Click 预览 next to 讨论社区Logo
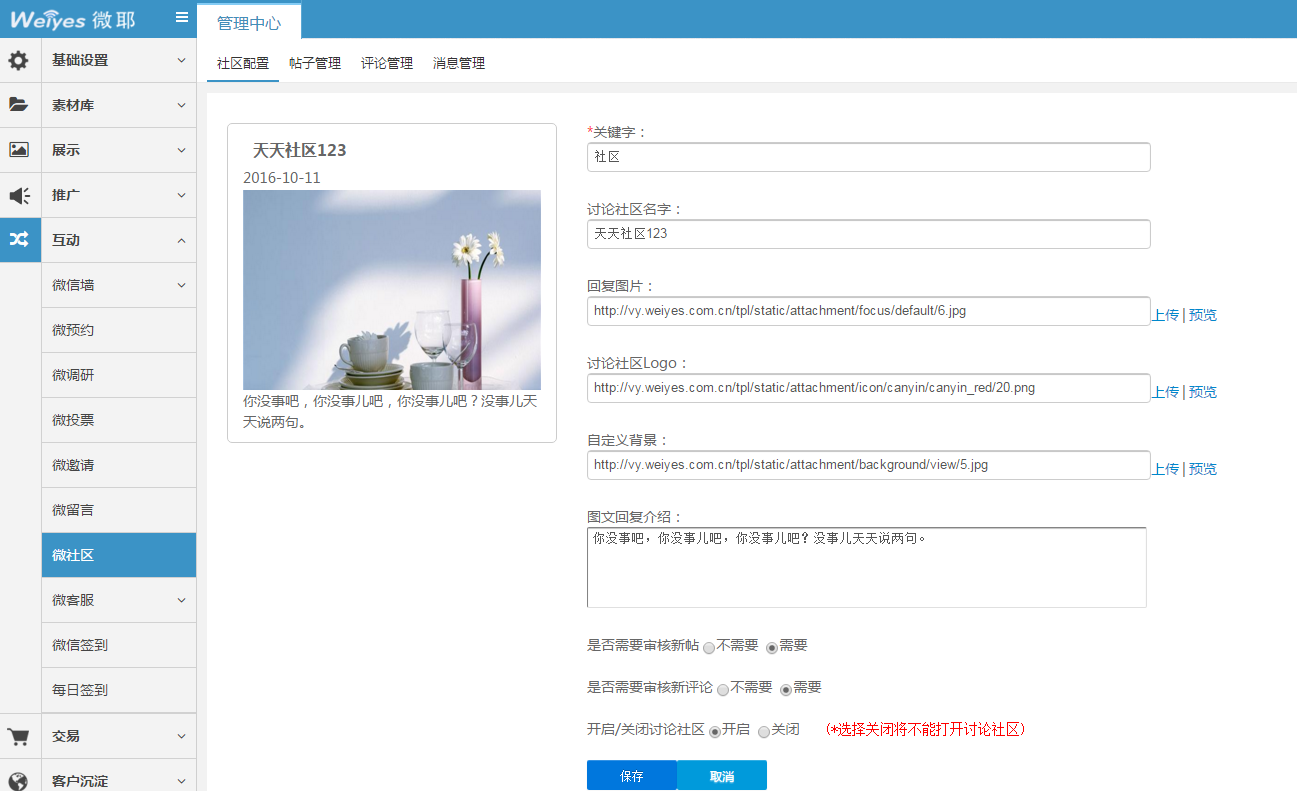 pyautogui.click(x=1203, y=392)
